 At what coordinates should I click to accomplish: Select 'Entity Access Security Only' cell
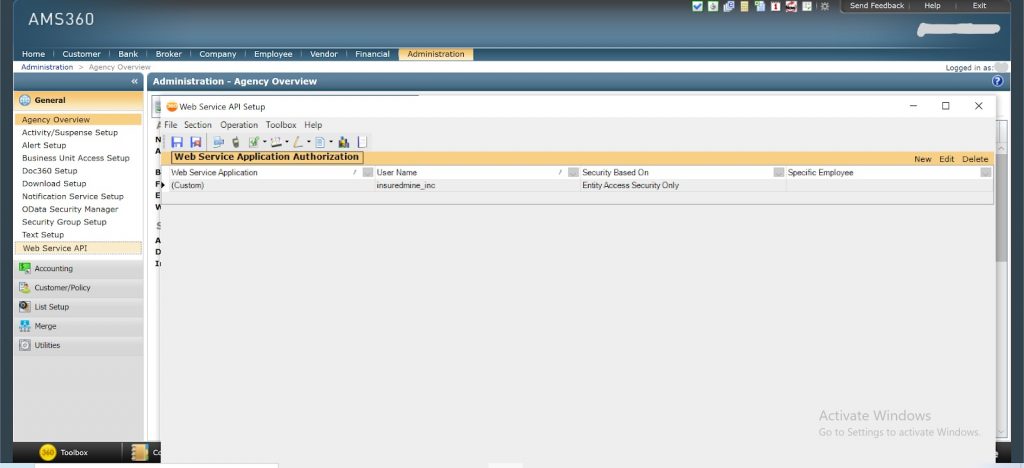click(683, 185)
